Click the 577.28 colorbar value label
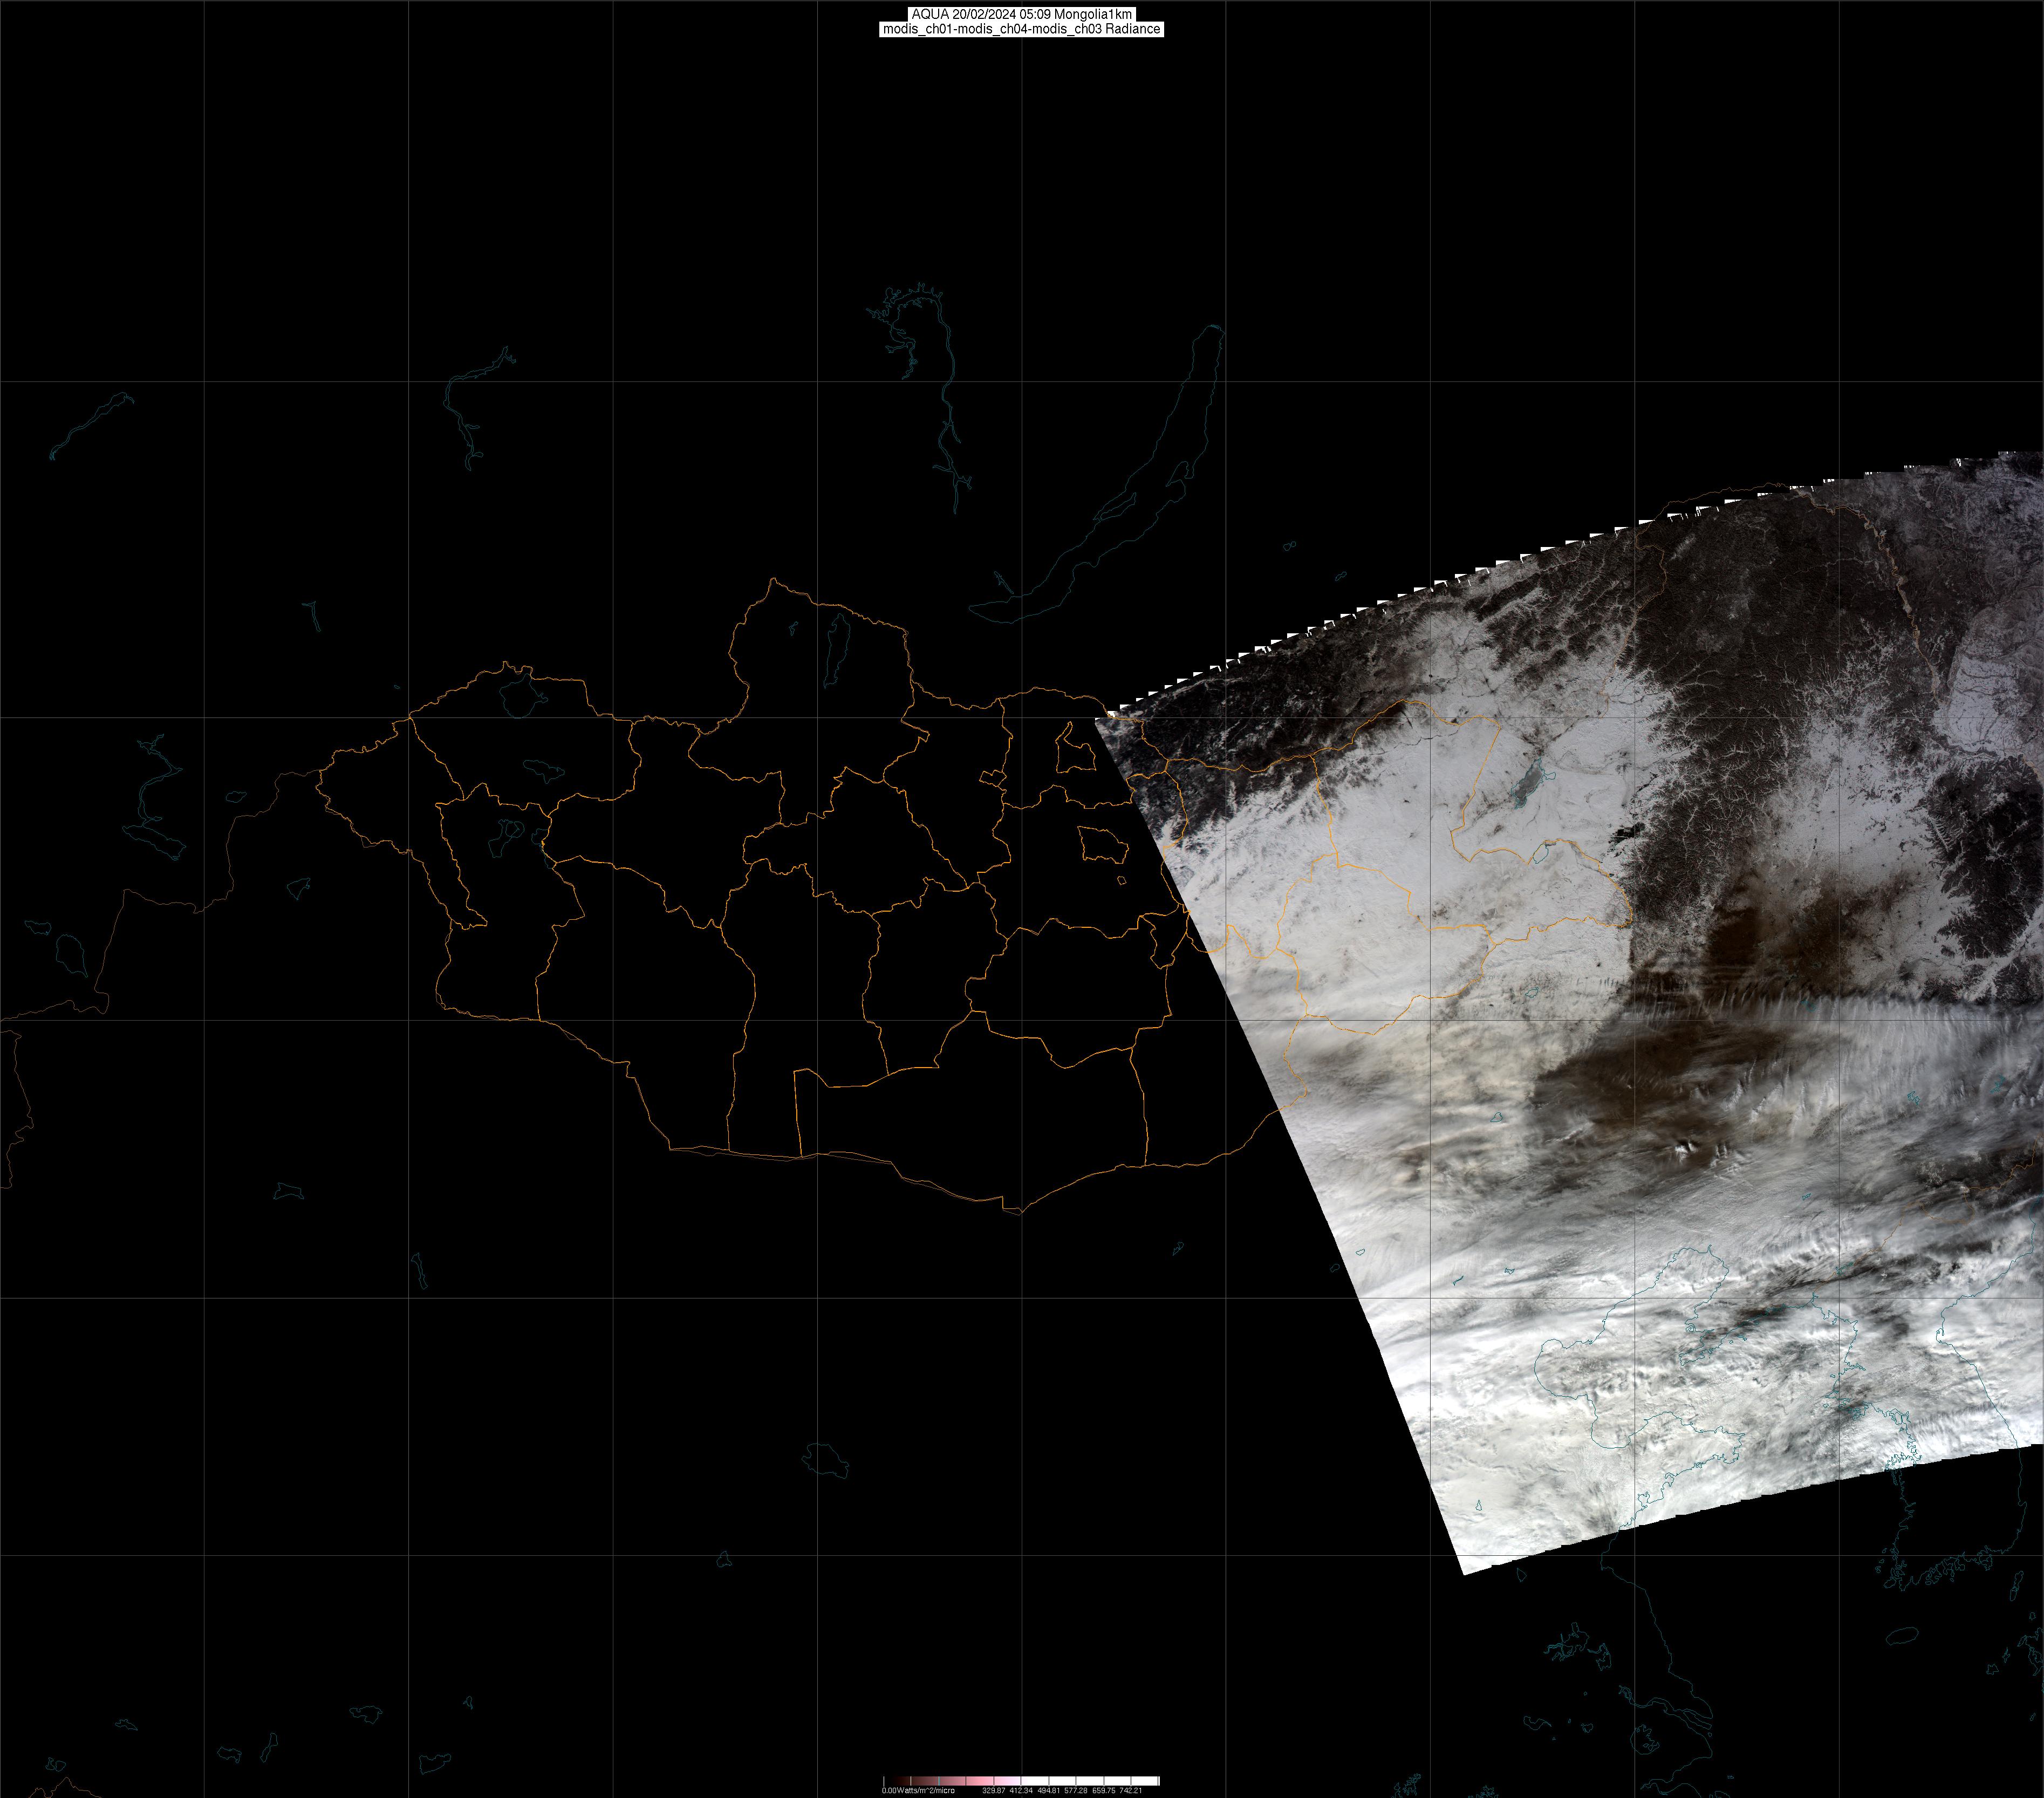This screenshot has height=1798, width=2044. (1076, 1791)
